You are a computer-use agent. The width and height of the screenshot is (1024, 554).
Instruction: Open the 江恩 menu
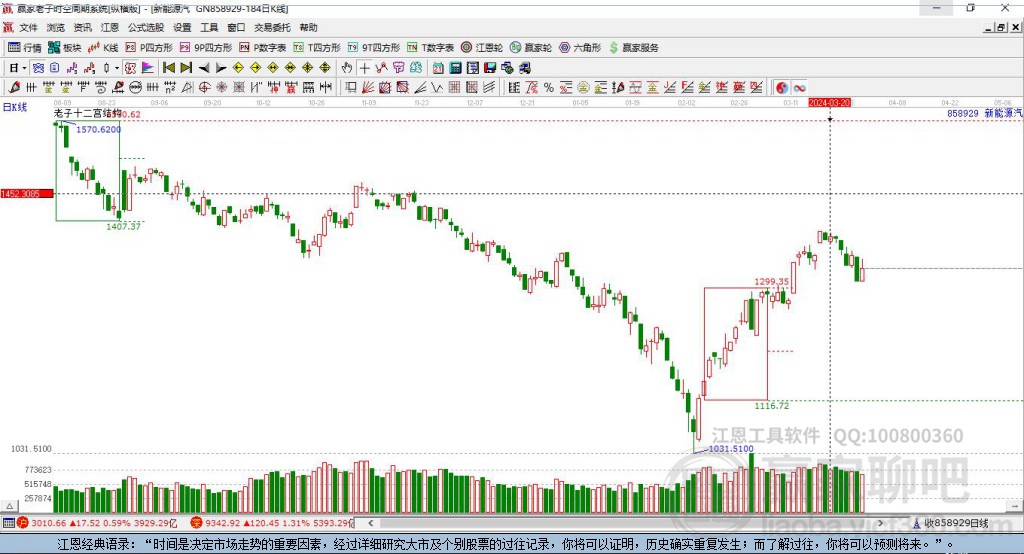pyautogui.click(x=110, y=27)
